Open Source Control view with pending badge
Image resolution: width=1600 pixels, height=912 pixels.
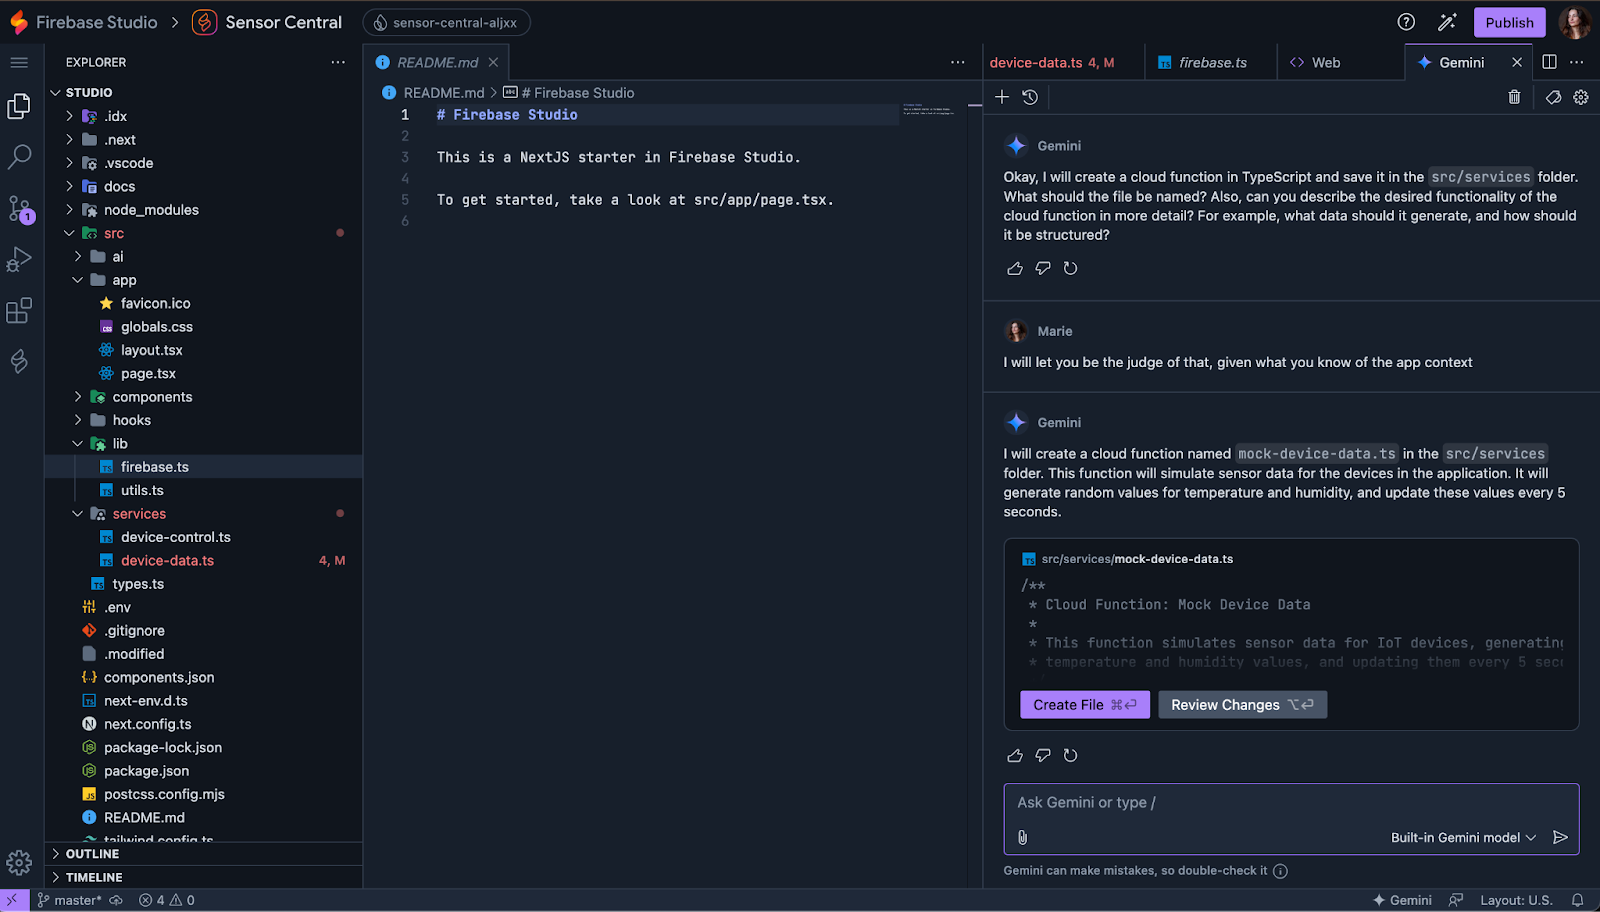19,209
